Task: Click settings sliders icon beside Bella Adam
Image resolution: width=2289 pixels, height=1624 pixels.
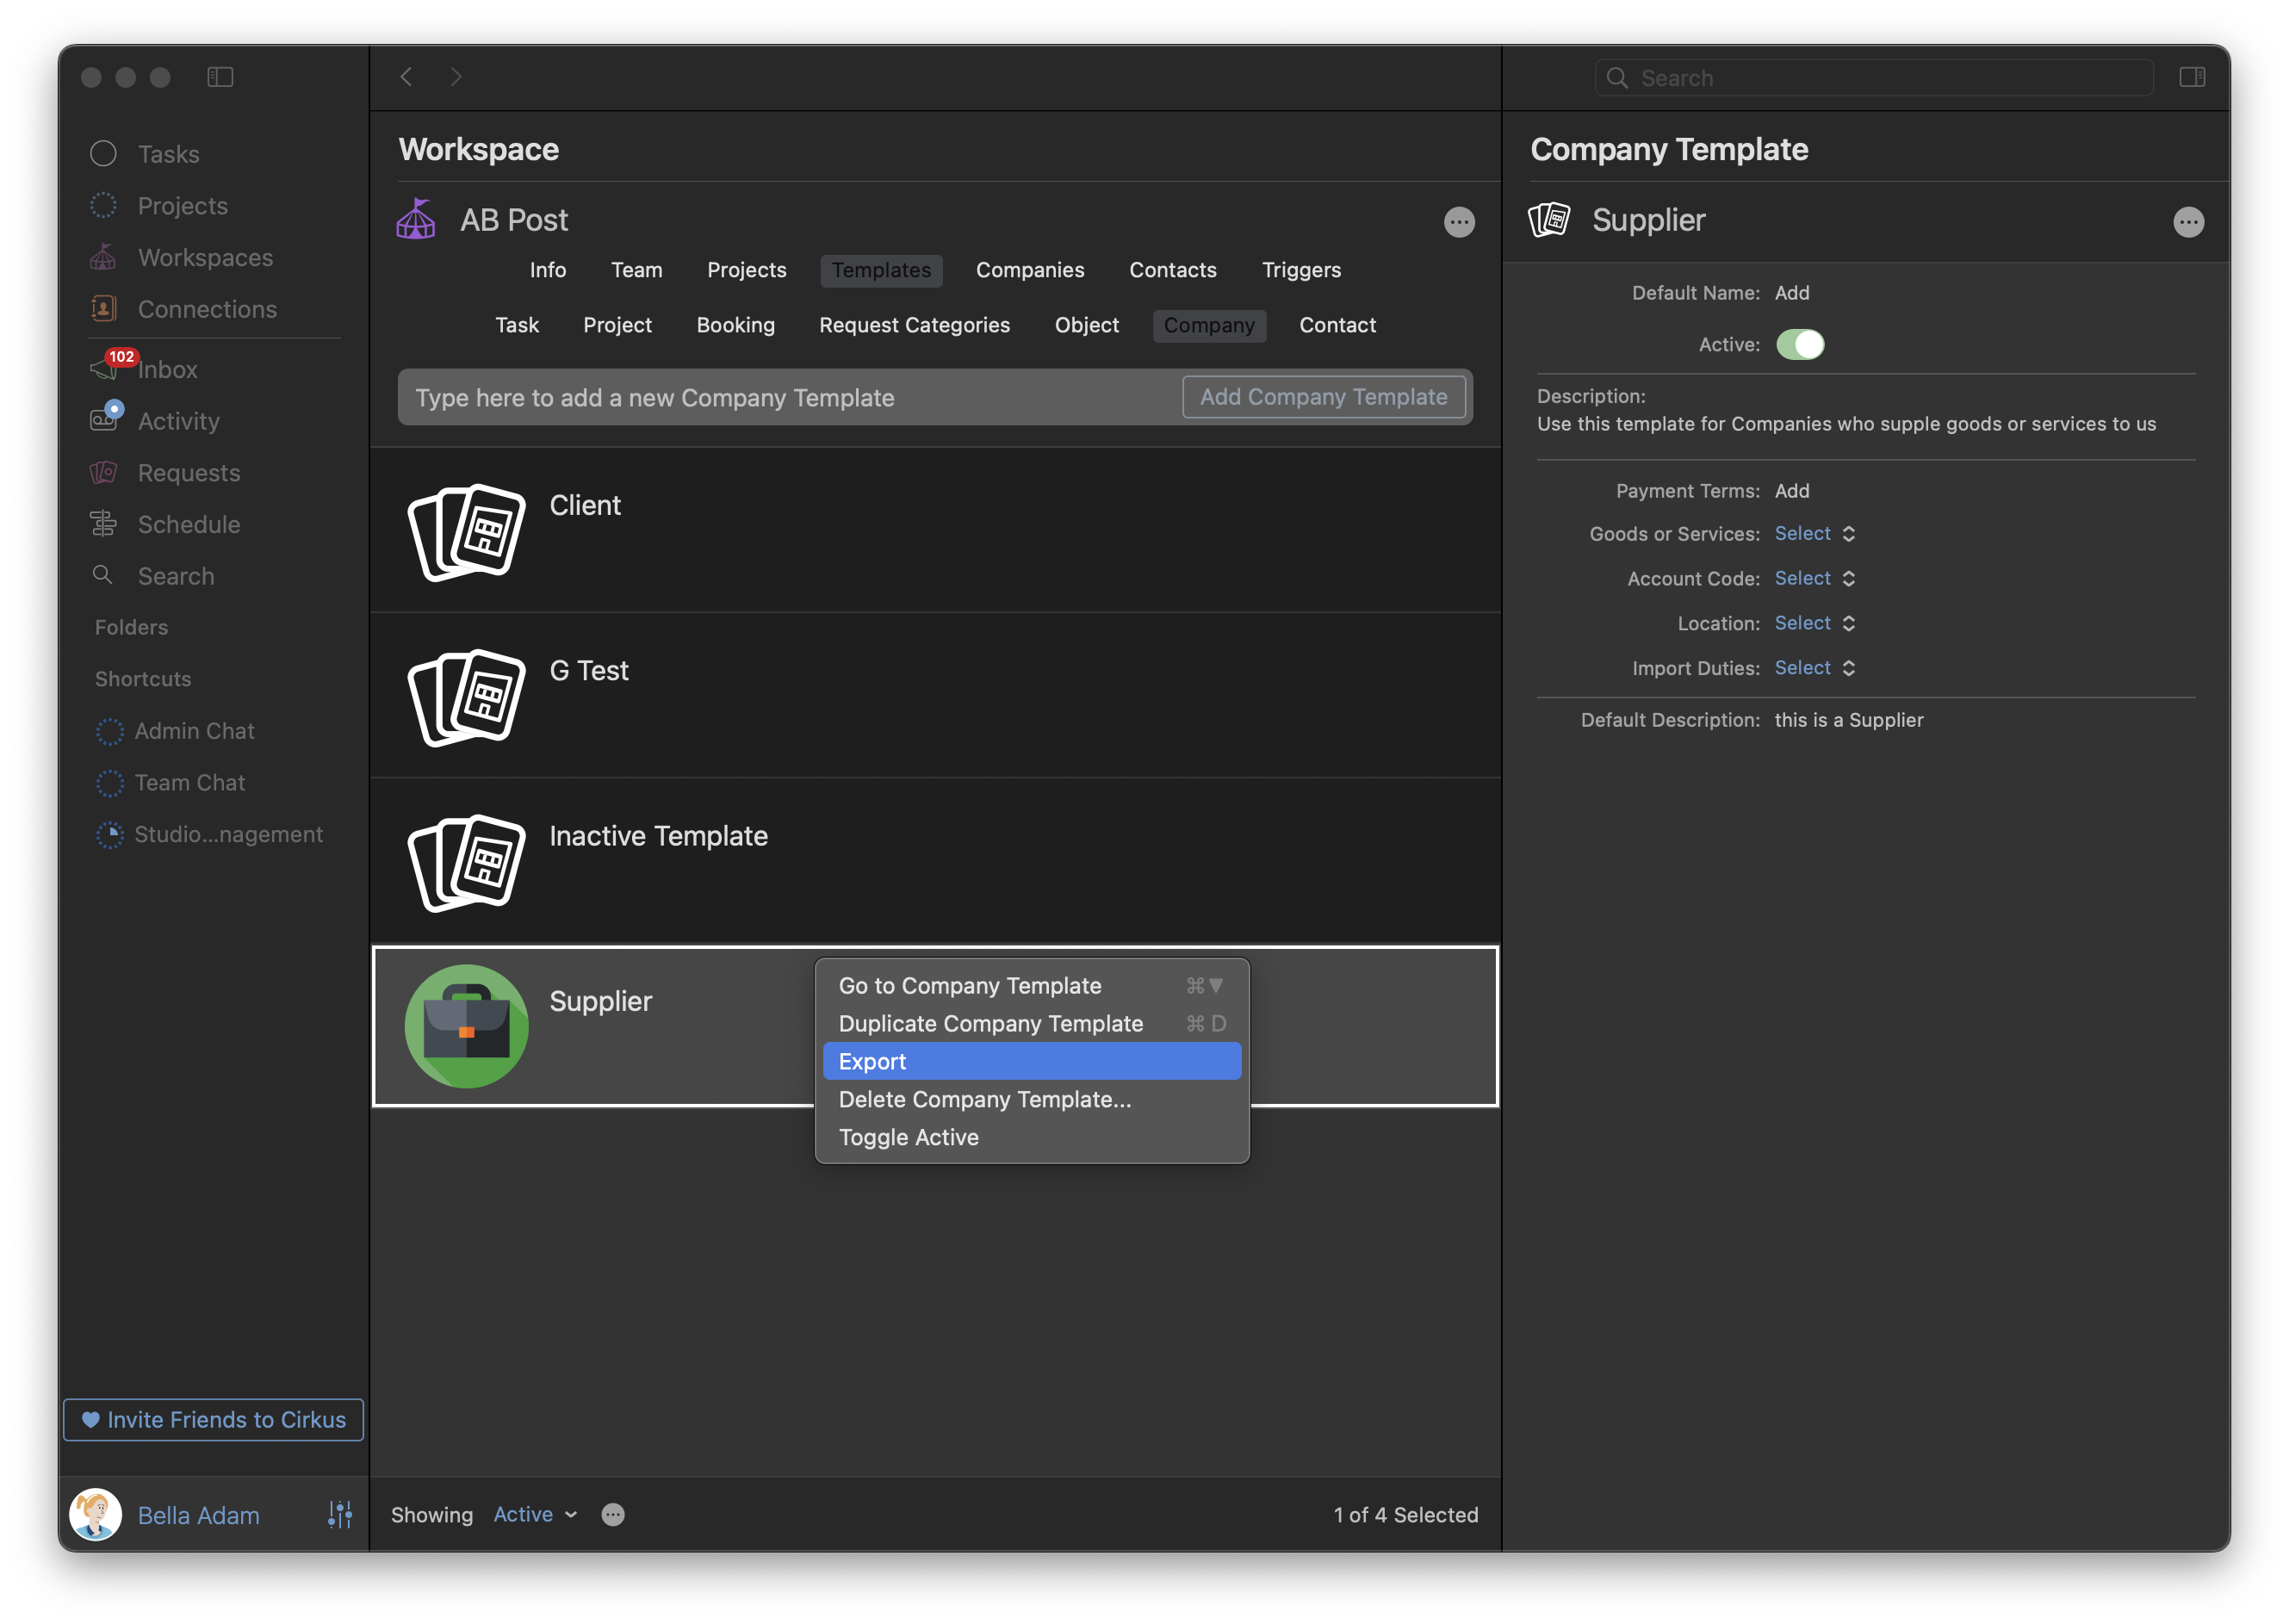Action: 340,1514
